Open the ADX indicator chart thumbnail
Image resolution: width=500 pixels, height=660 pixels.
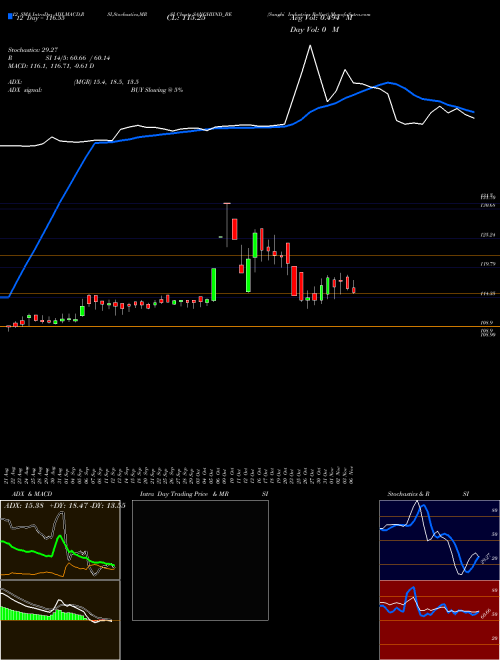pos(60,540)
